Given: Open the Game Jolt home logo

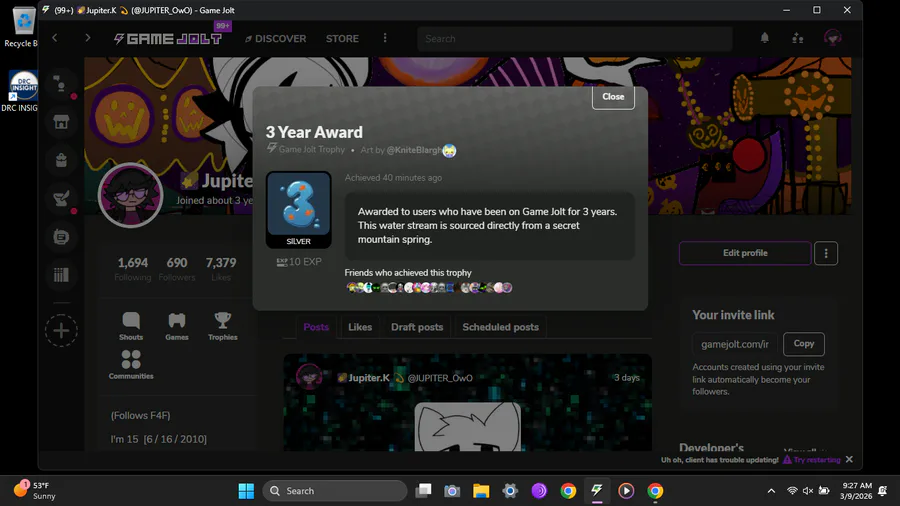Looking at the screenshot, I should 167,38.
